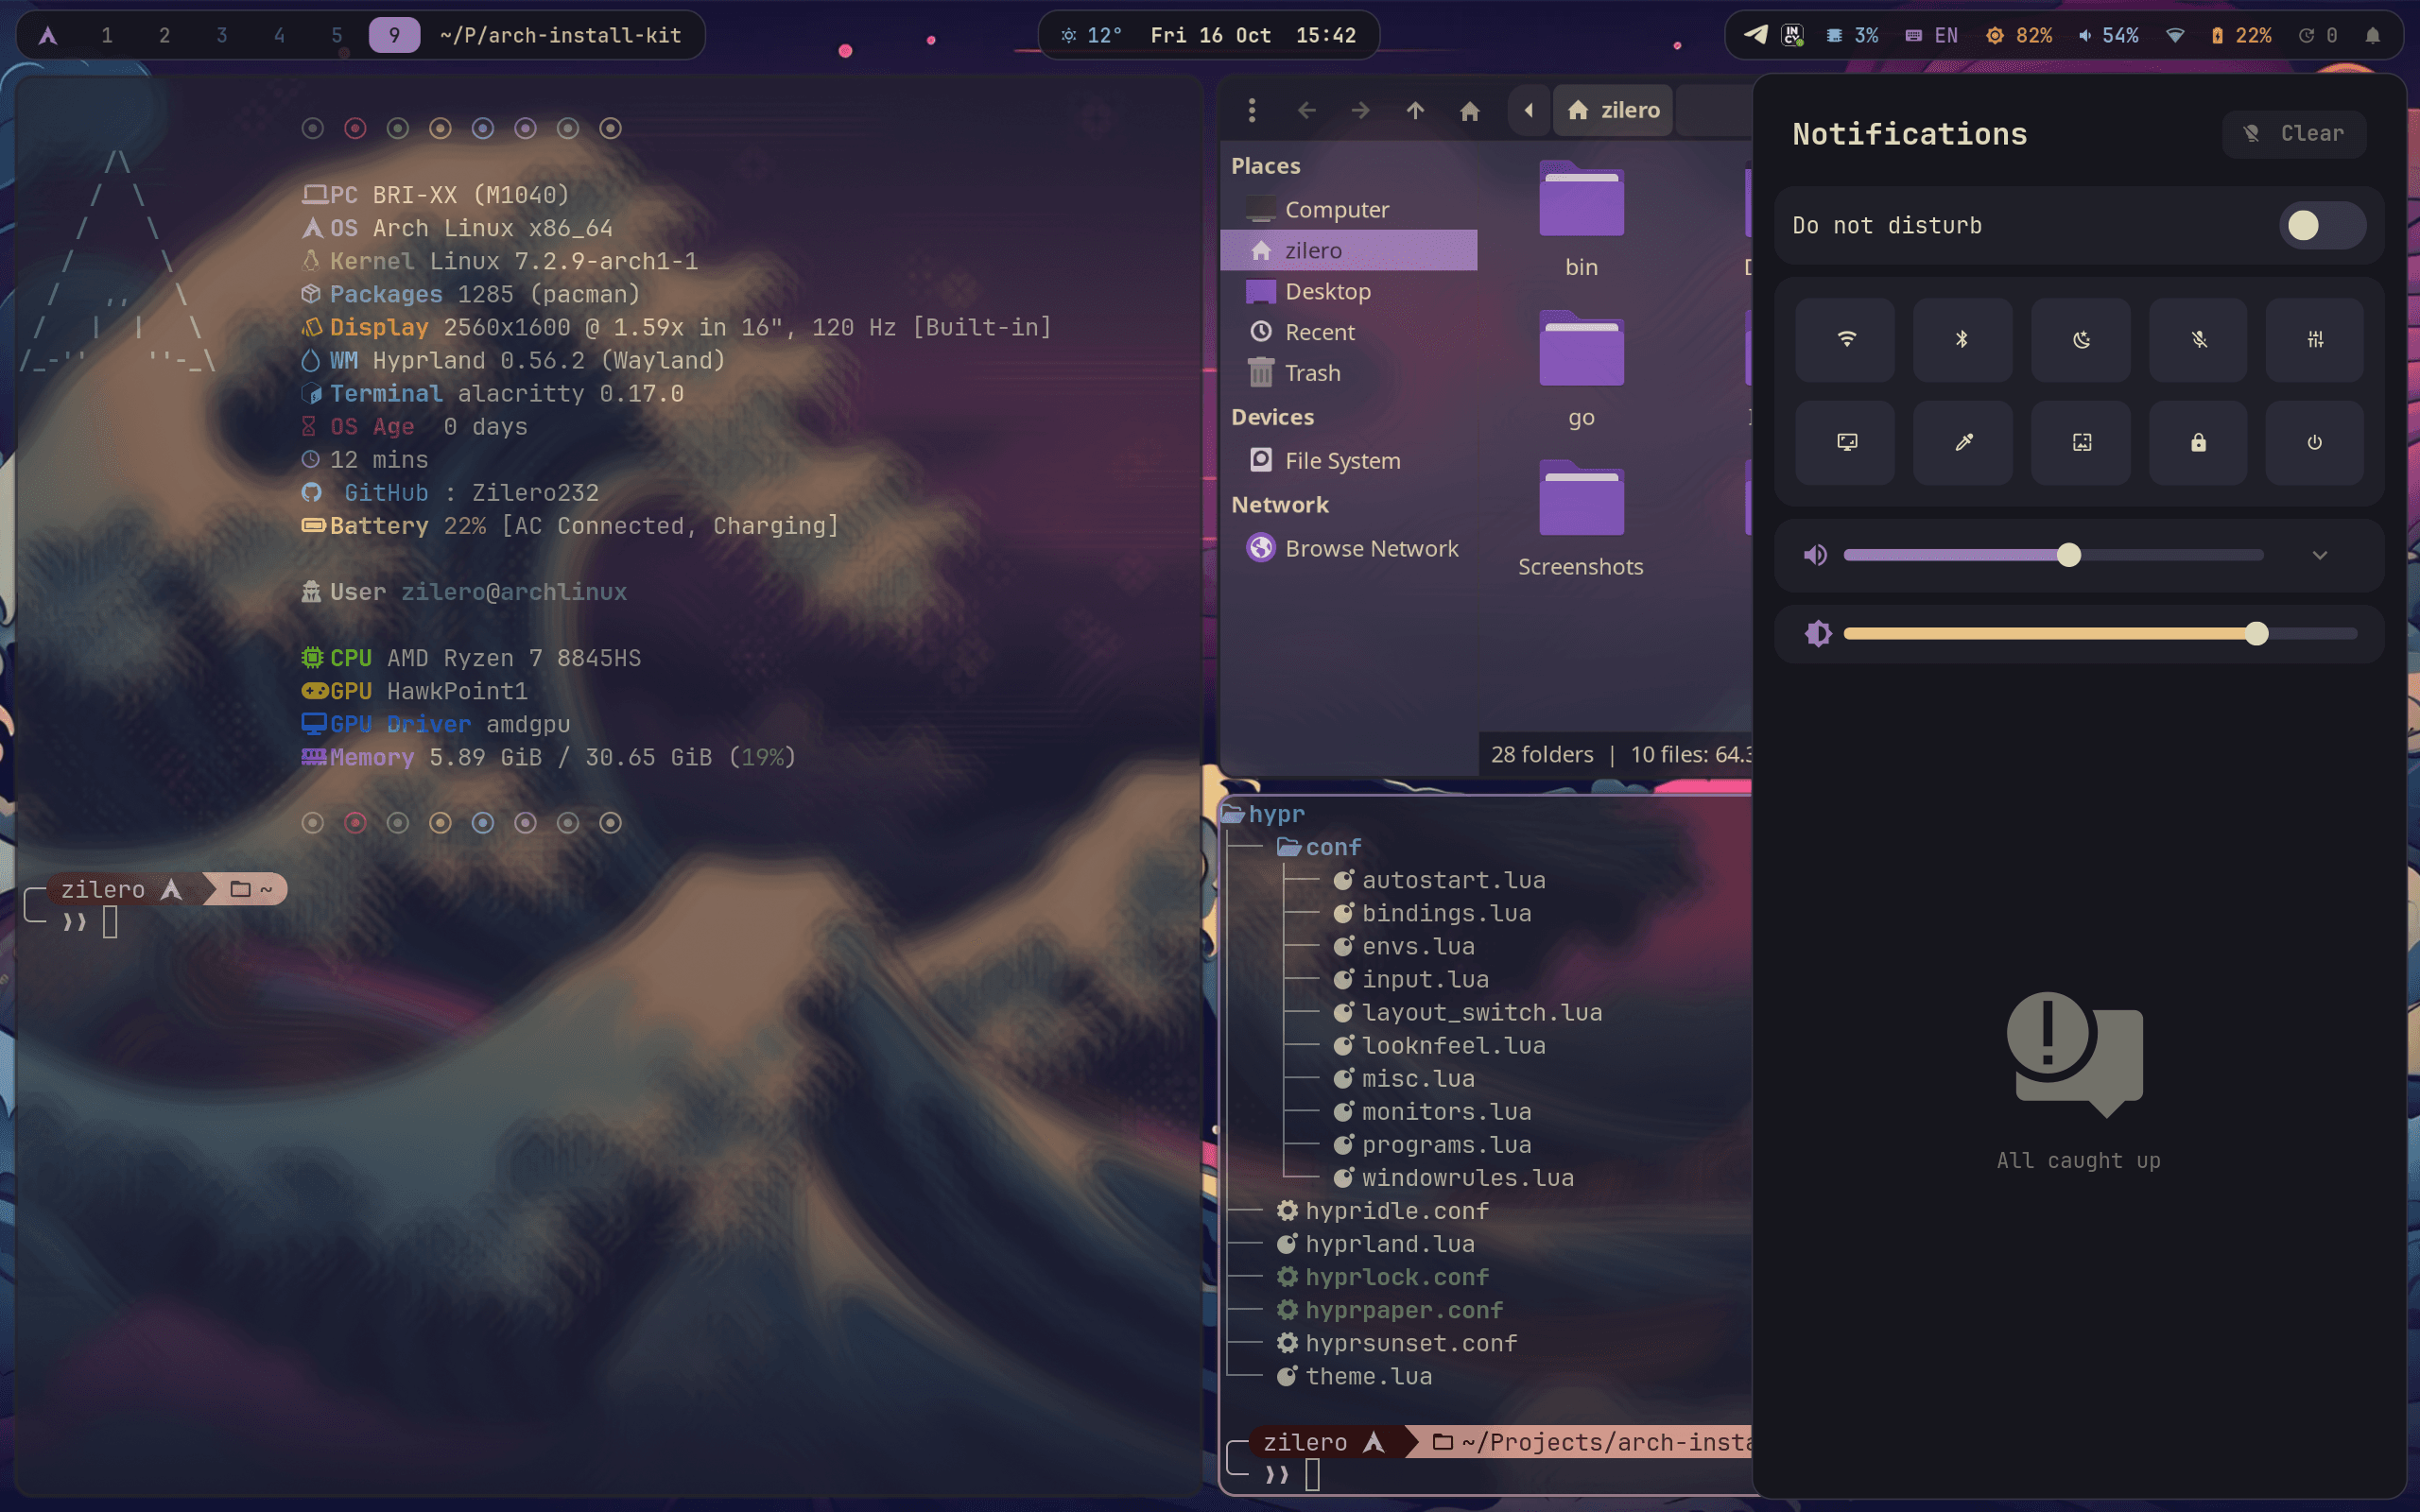2420x1512 pixels.
Task: Switch to workspace 3
Action: (x=222, y=35)
